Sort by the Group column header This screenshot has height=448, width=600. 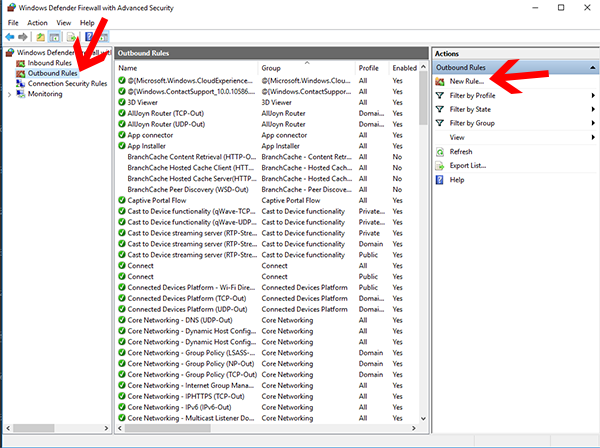tap(307, 68)
